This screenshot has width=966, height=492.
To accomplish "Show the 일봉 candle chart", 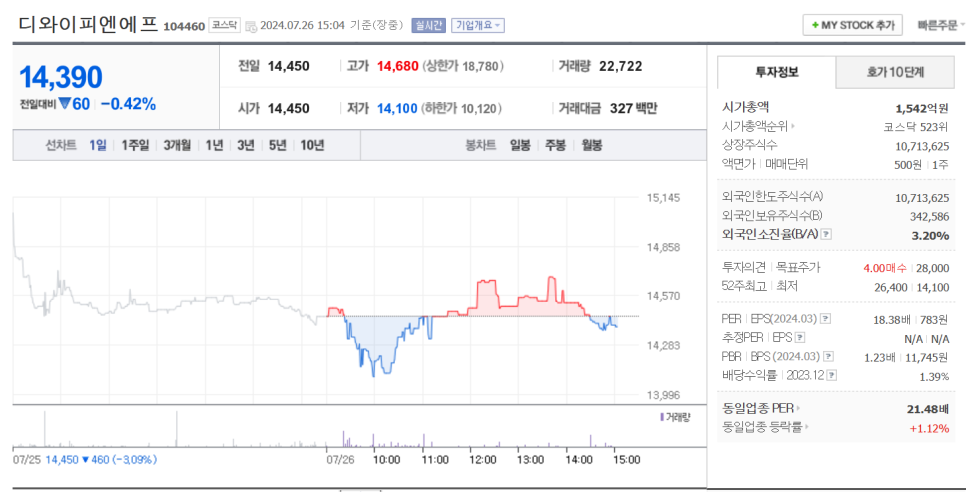I will pyautogui.click(x=520, y=145).
